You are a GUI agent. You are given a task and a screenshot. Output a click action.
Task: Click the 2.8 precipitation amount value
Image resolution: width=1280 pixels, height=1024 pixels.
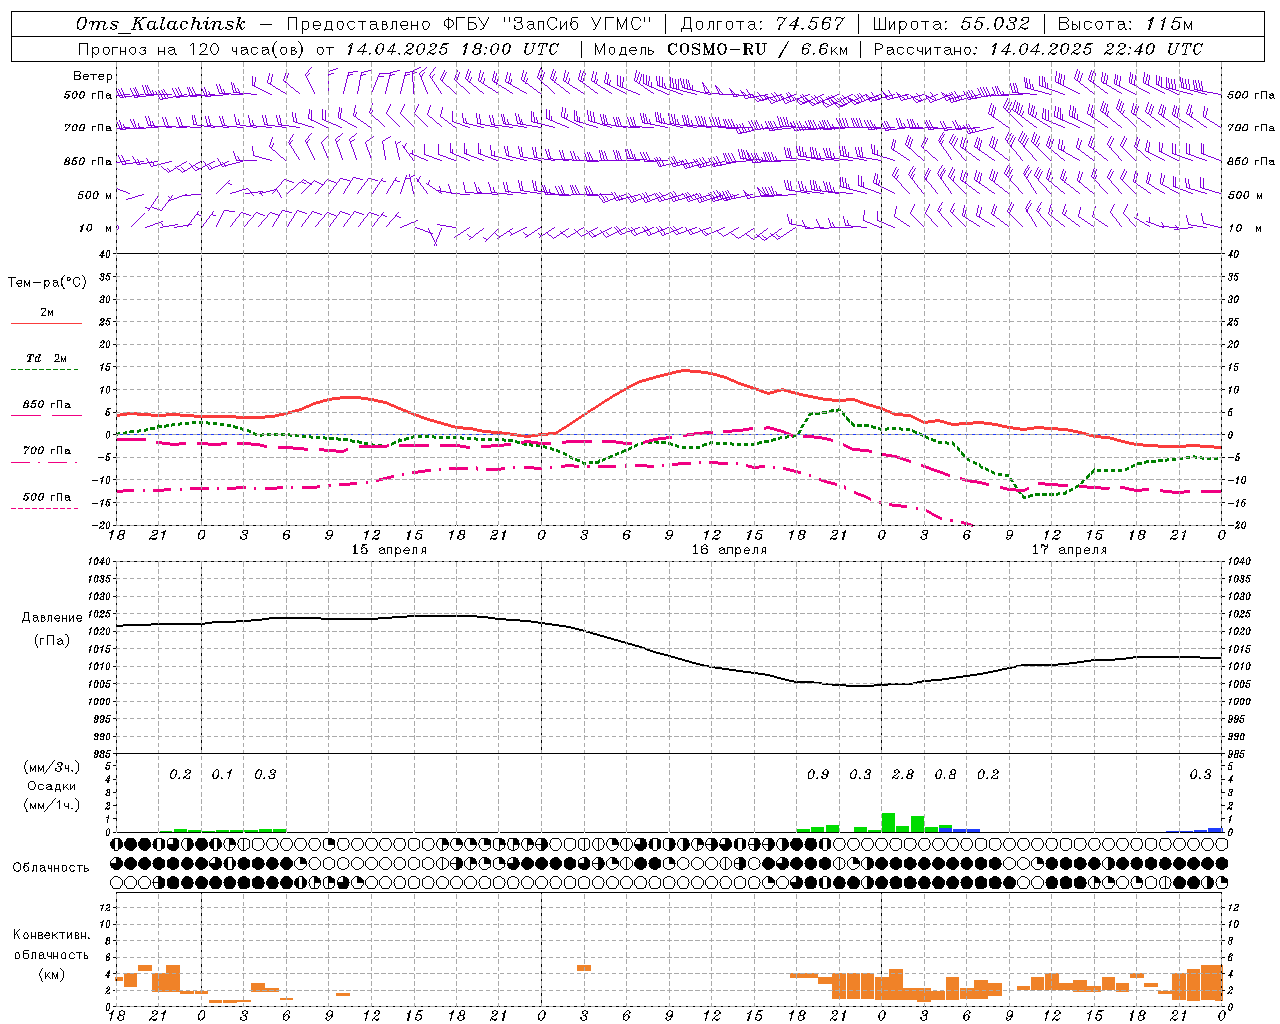[x=903, y=774]
